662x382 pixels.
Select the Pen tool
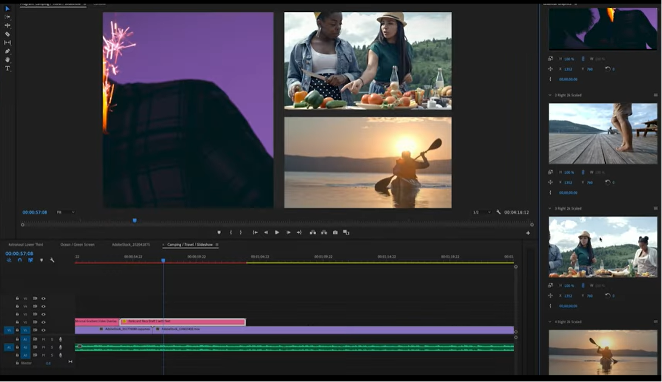click(x=7, y=51)
